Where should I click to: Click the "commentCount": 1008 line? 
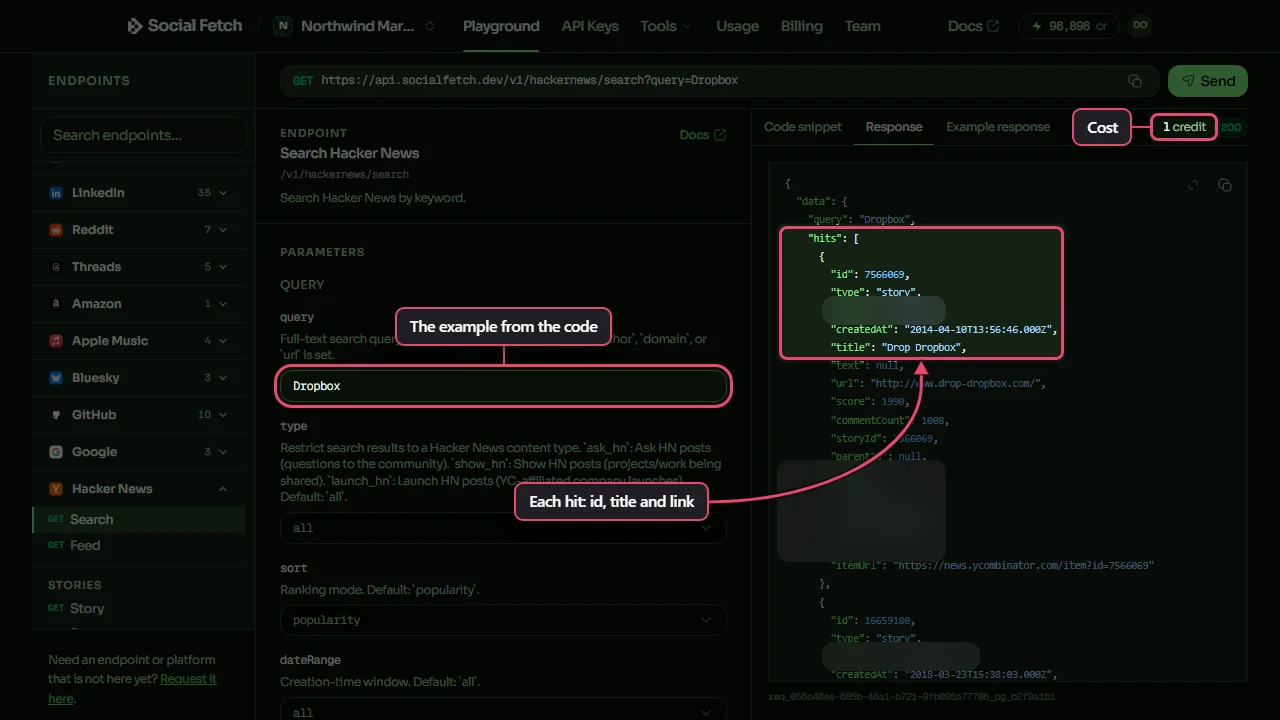point(889,420)
